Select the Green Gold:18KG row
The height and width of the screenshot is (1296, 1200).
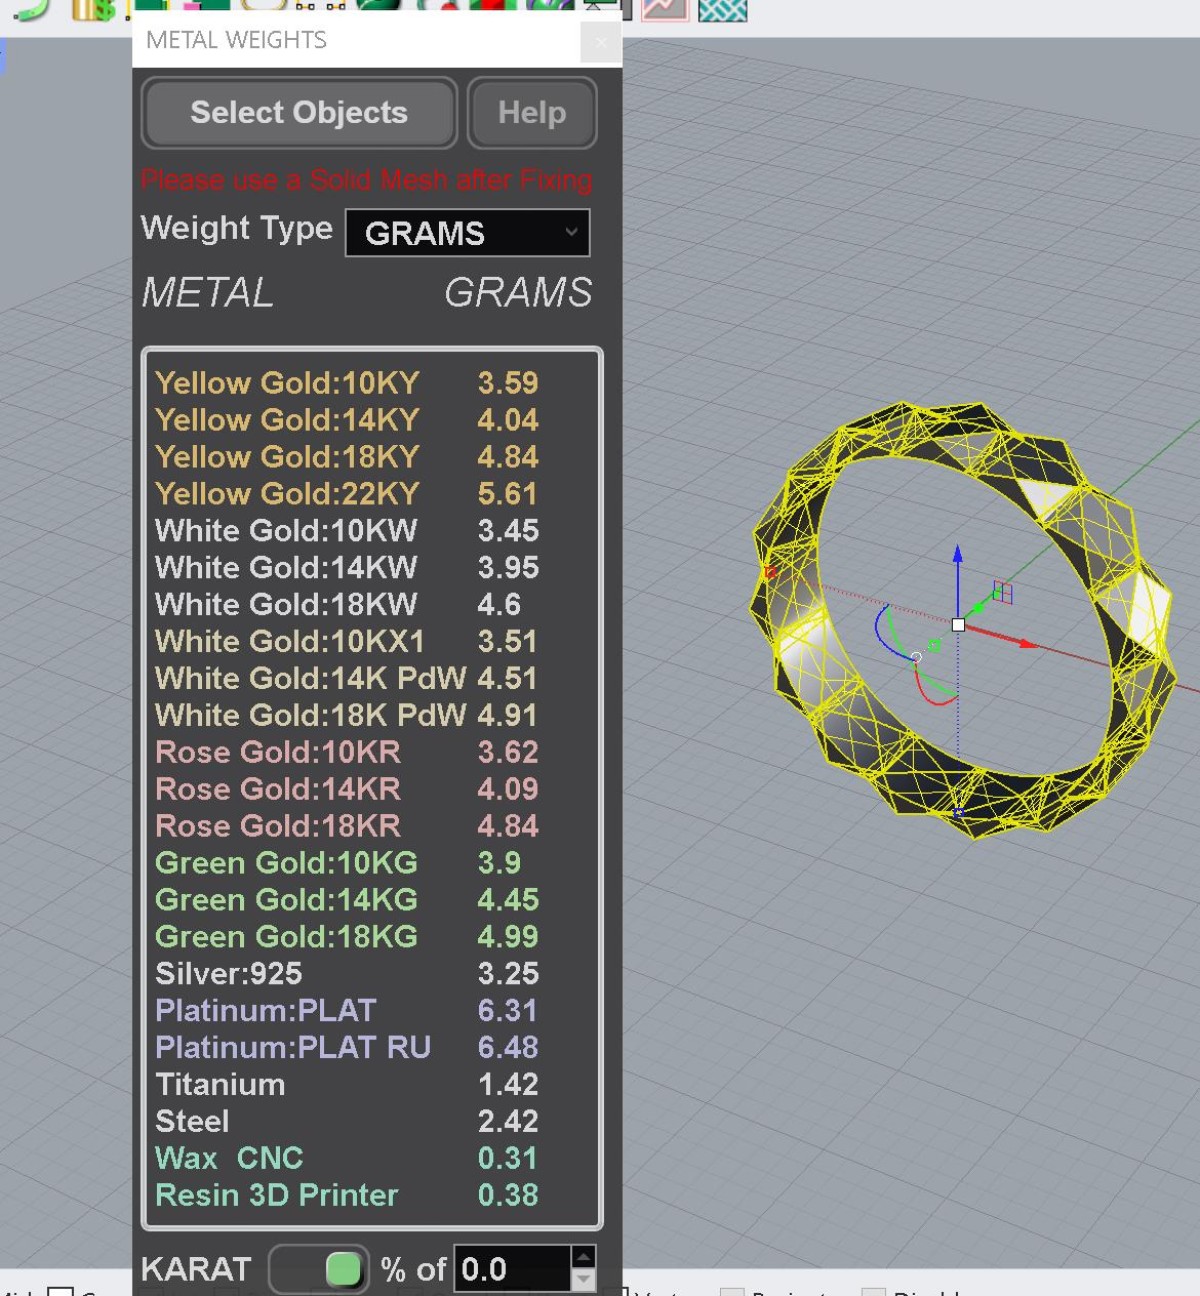tap(347, 937)
